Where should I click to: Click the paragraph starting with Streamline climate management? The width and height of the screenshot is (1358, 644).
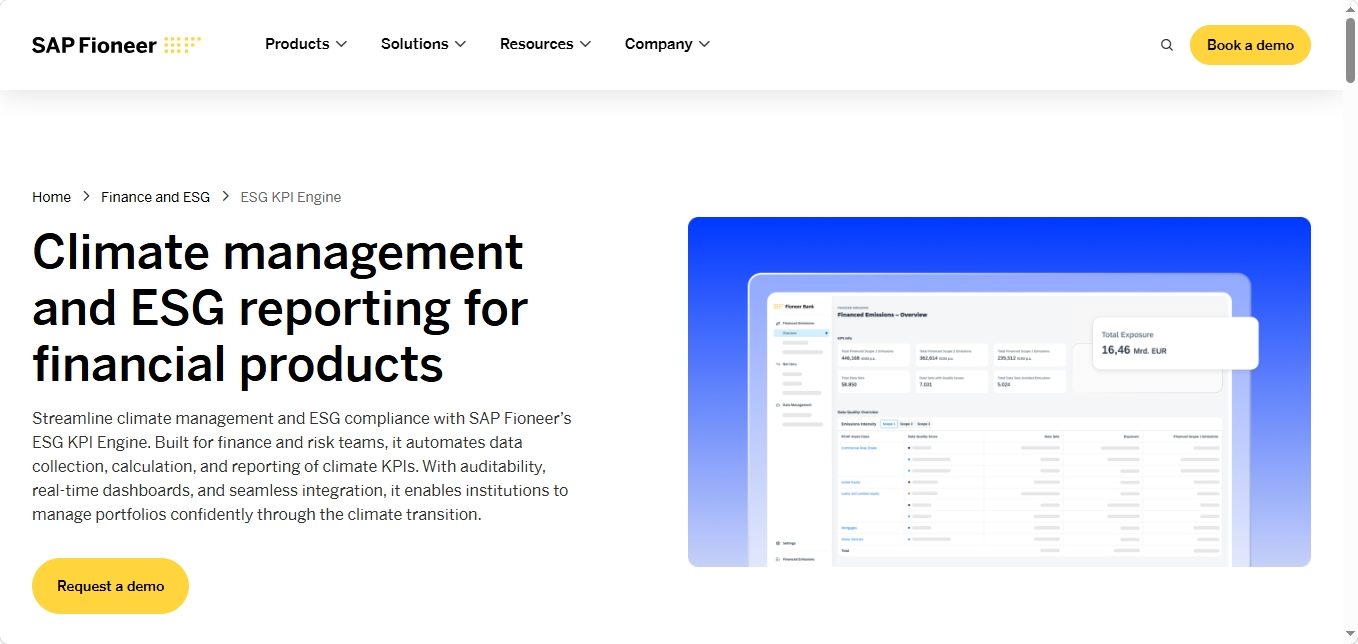[x=302, y=466]
